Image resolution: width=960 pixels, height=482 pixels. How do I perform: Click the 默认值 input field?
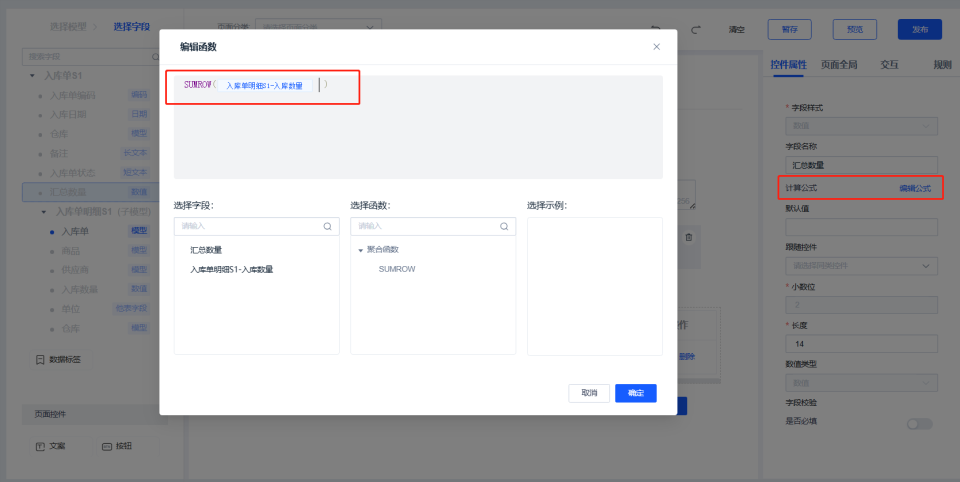click(x=861, y=227)
